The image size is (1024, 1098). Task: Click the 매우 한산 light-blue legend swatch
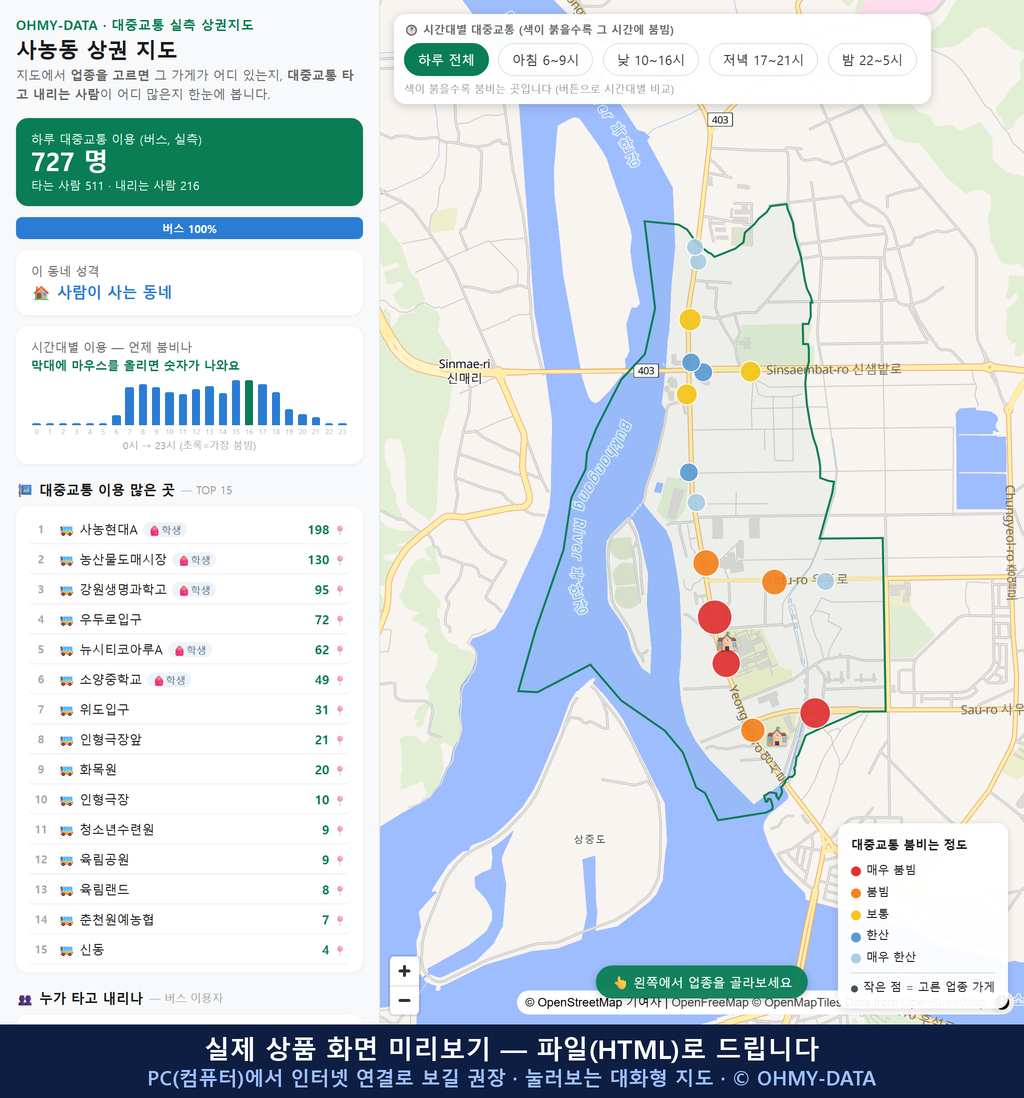tap(855, 958)
